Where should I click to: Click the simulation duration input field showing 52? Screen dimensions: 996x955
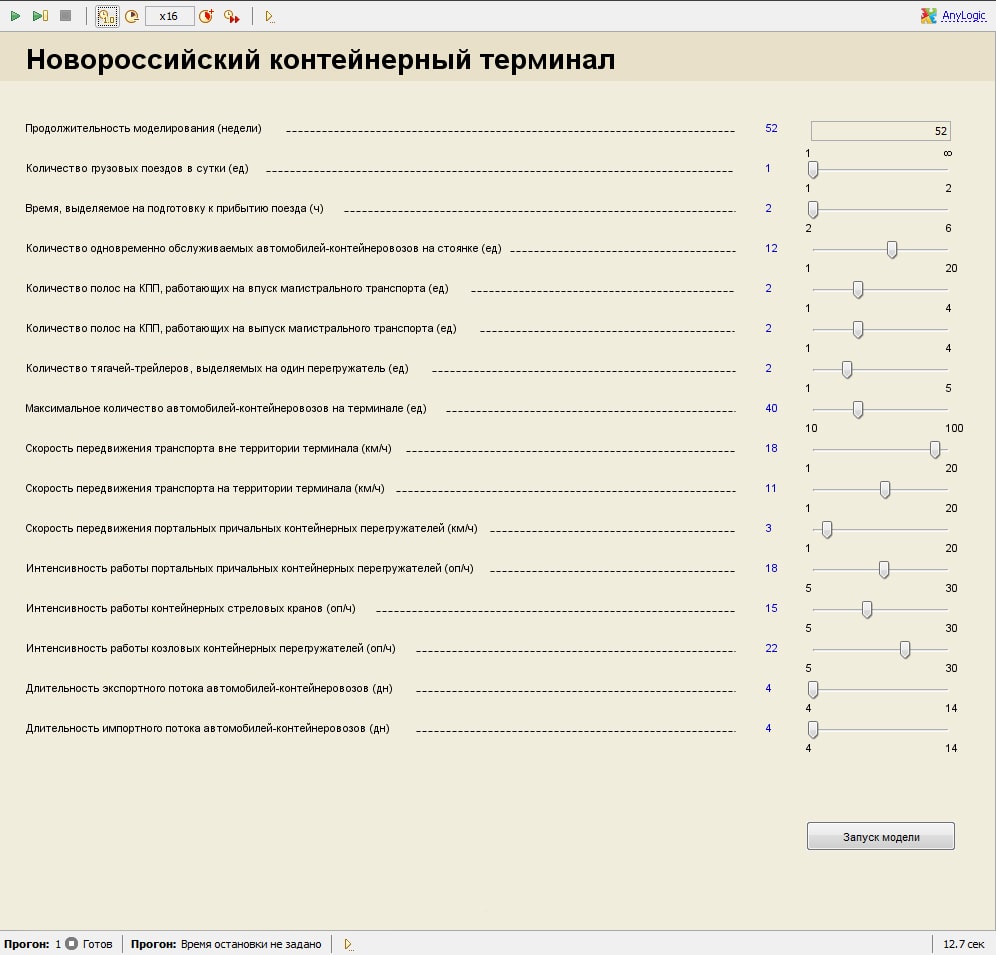click(880, 131)
